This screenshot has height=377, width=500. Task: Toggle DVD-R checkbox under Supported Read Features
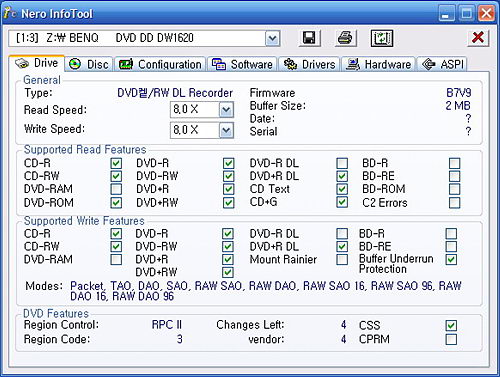coord(229,163)
